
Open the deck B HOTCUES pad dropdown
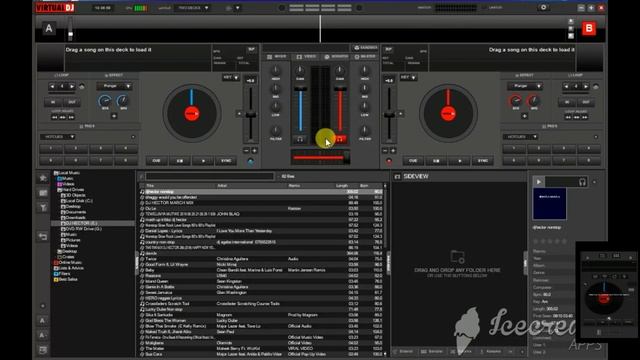click(521, 137)
